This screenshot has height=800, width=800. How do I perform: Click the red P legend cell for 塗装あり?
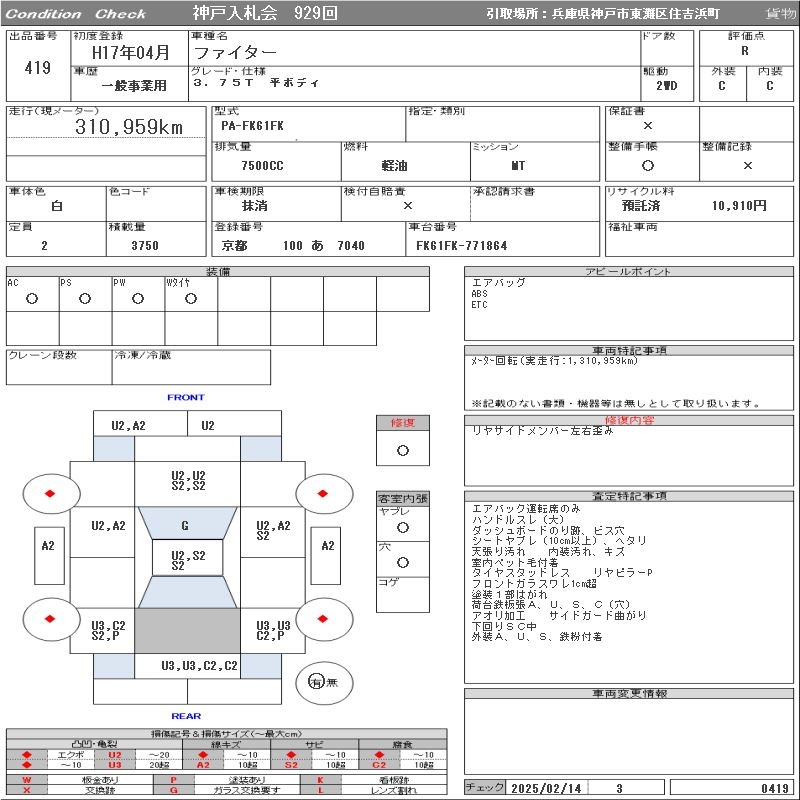(173, 780)
